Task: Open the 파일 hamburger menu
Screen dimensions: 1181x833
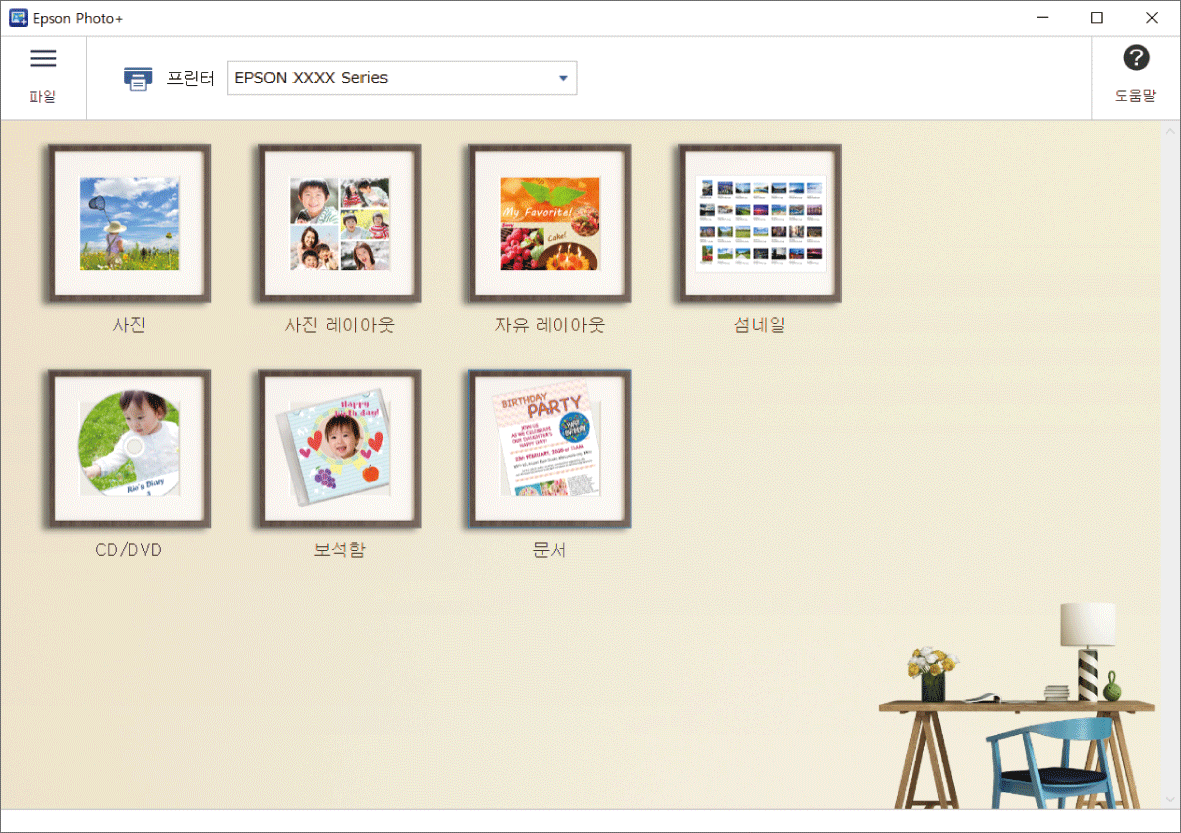Action: pos(43,59)
